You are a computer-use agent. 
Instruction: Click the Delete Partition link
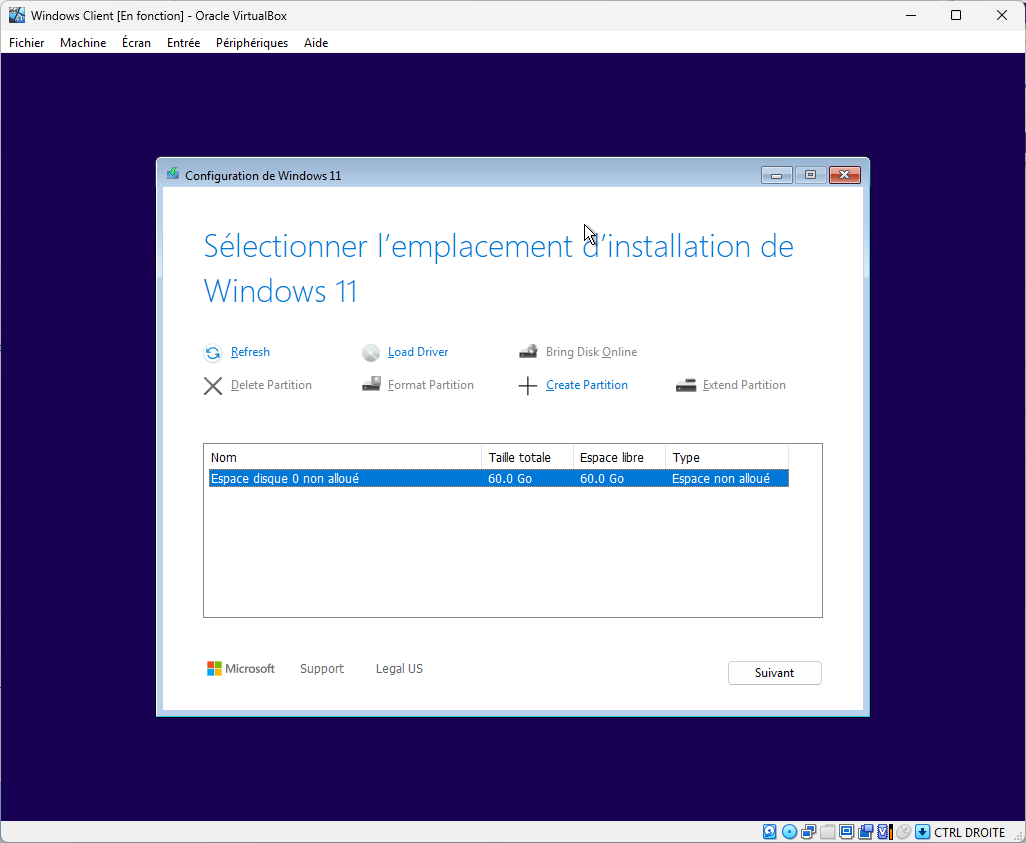coord(271,385)
